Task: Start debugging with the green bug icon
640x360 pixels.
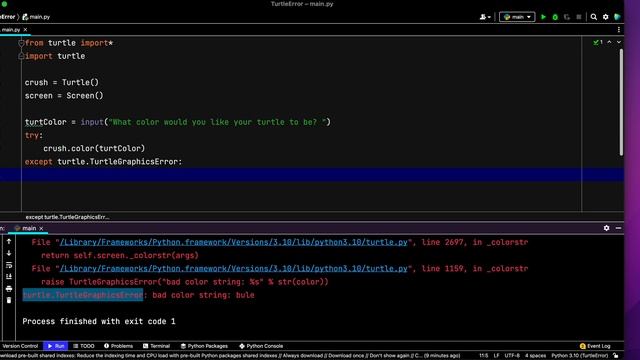Action: 555,17
